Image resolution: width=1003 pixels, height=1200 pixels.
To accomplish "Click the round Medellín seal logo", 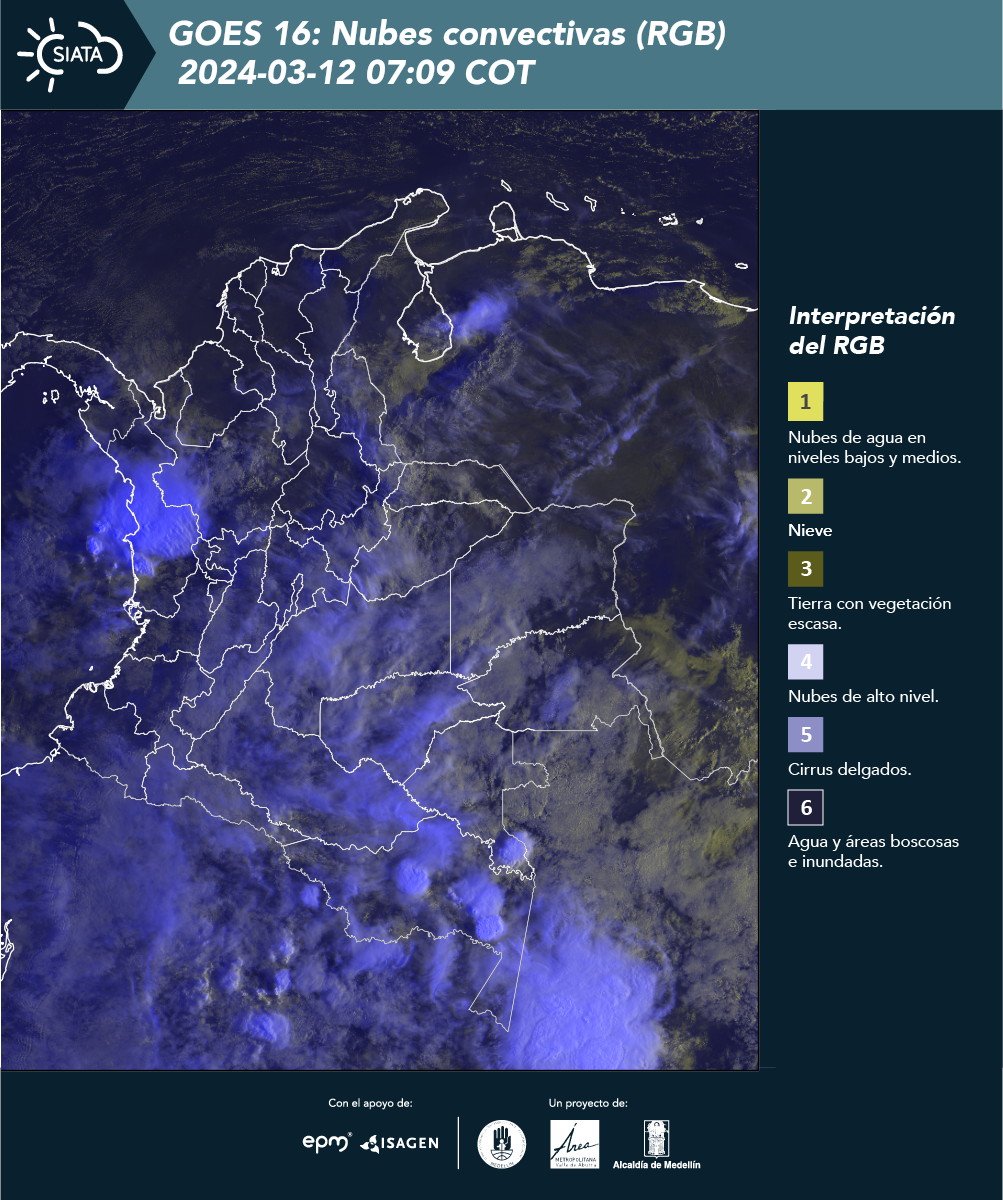I will tap(502, 1144).
